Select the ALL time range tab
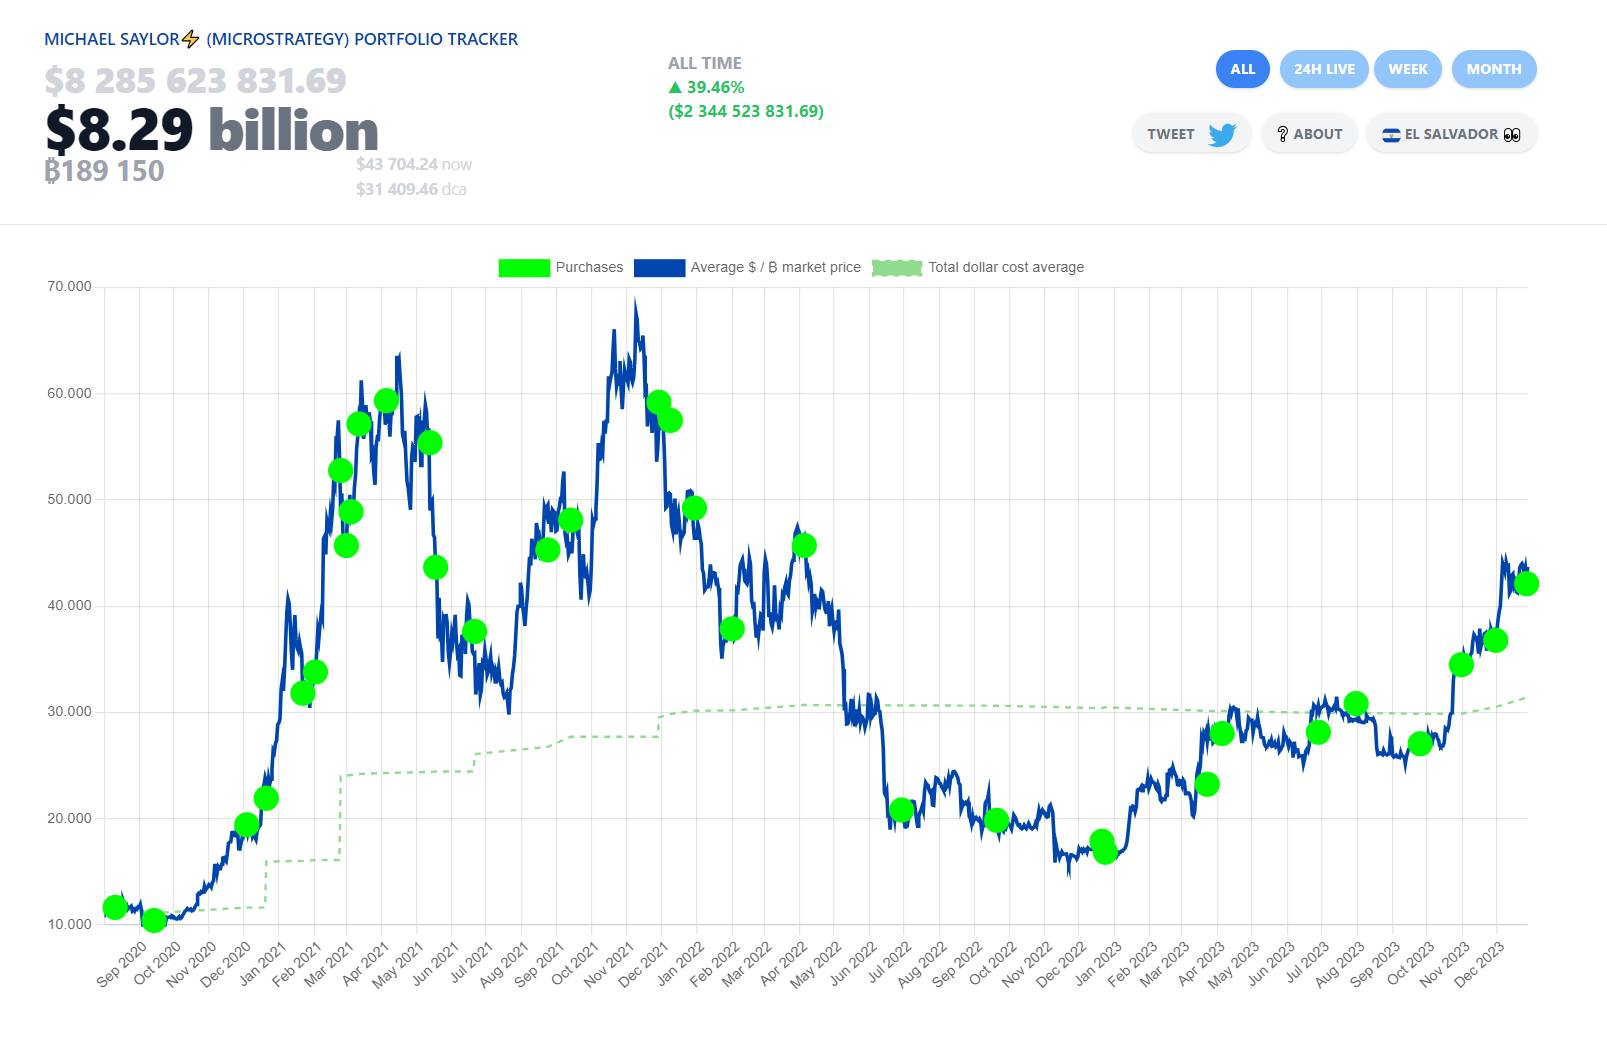The width and height of the screenshot is (1607, 1037). (x=1242, y=69)
